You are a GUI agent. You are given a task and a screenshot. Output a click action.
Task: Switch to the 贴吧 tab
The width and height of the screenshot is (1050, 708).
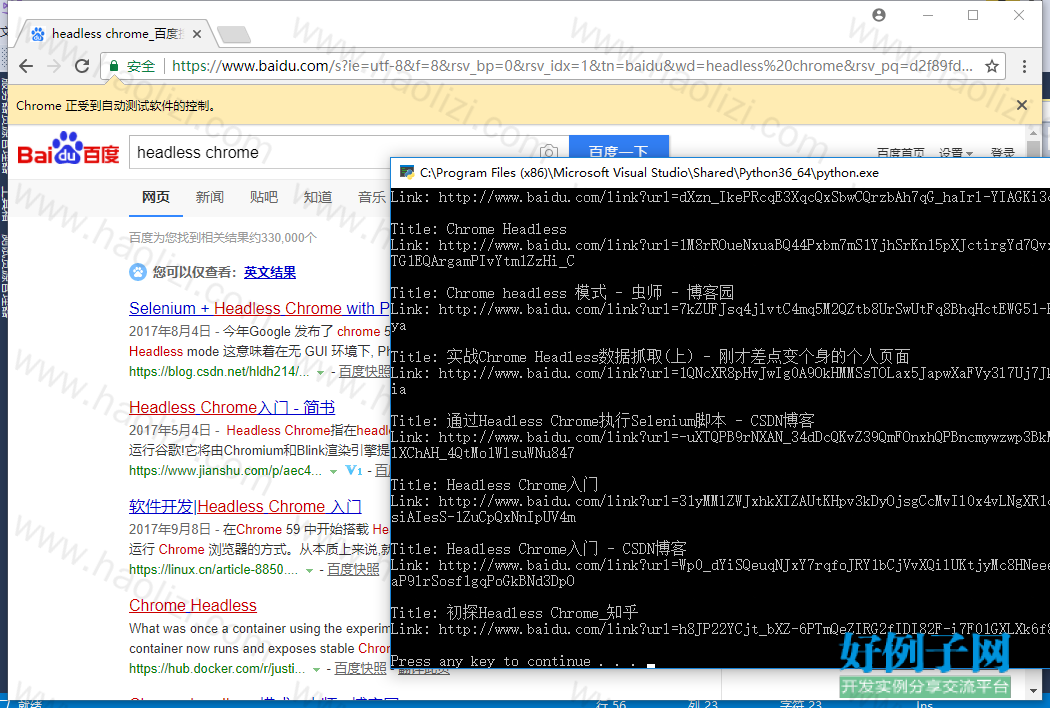tap(264, 197)
